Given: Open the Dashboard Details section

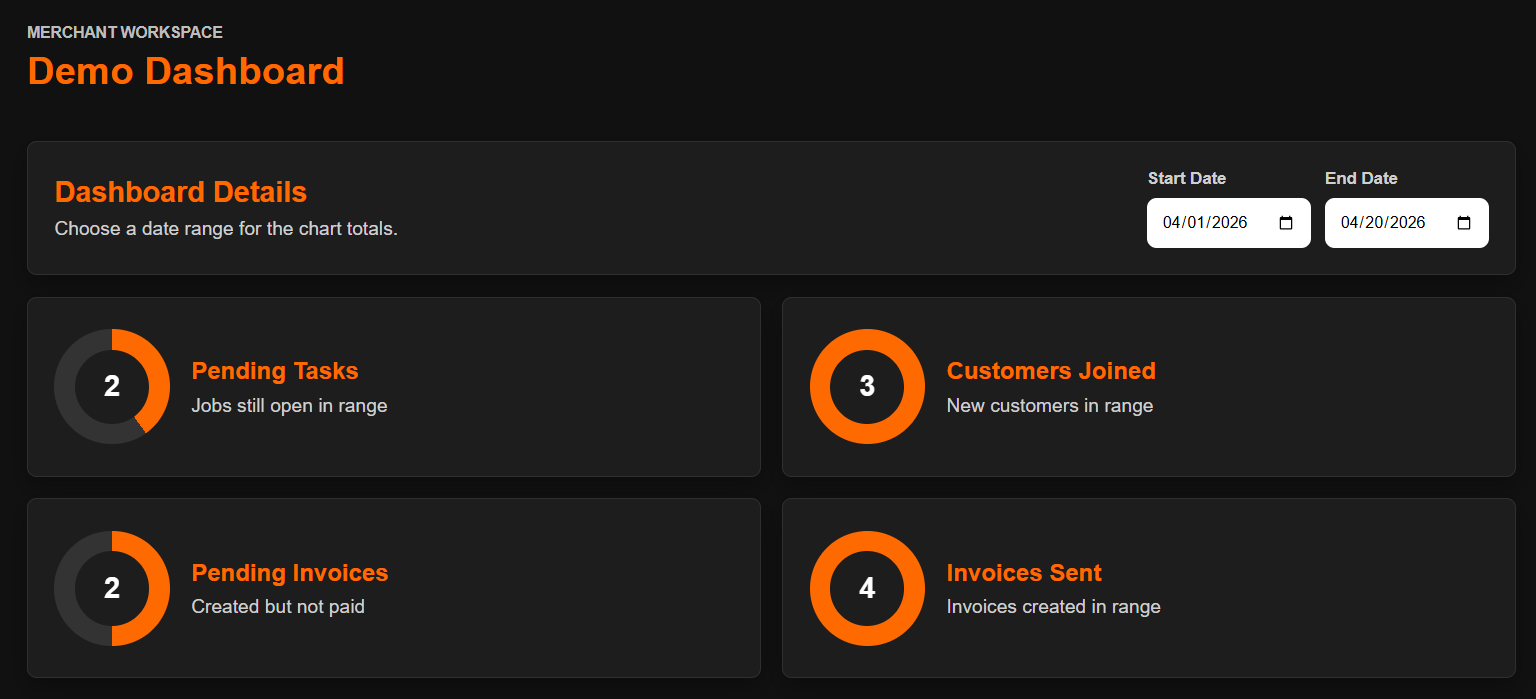Looking at the screenshot, I should pyautogui.click(x=181, y=191).
